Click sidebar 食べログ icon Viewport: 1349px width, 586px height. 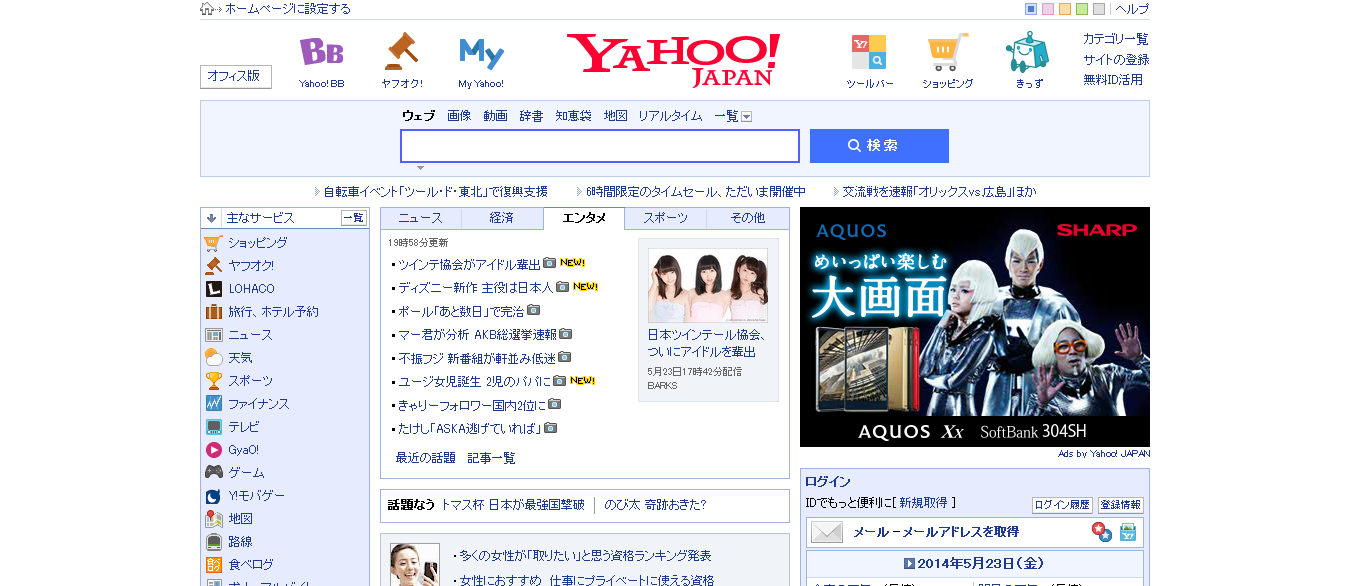point(213,564)
